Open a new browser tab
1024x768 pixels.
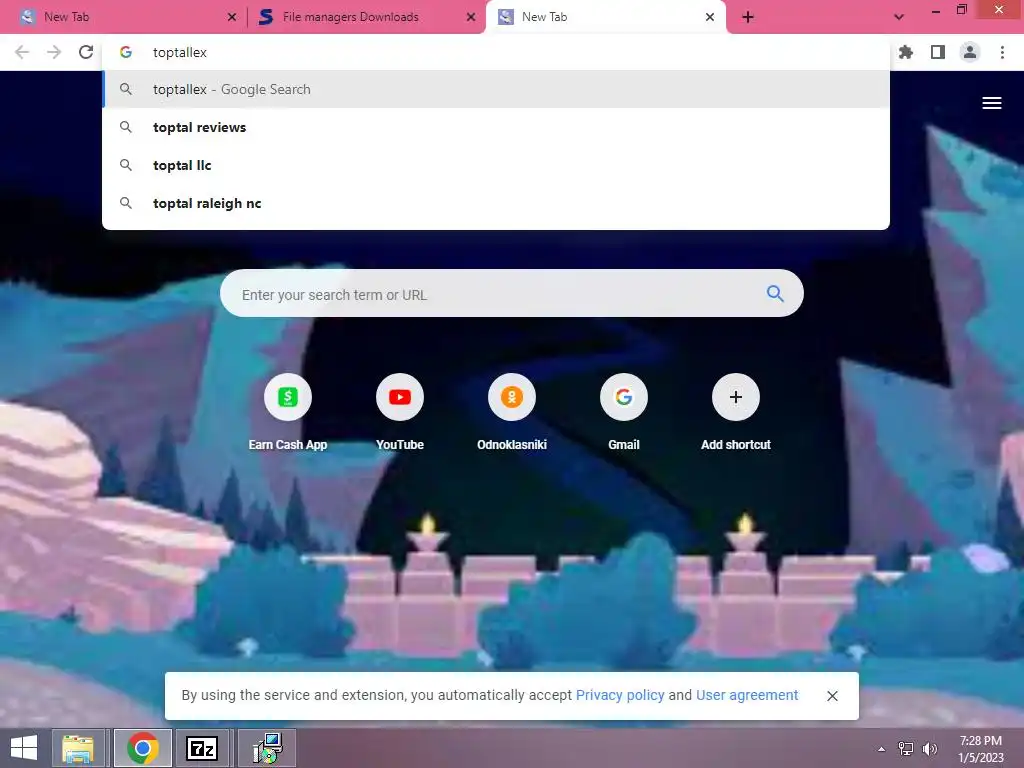click(748, 17)
